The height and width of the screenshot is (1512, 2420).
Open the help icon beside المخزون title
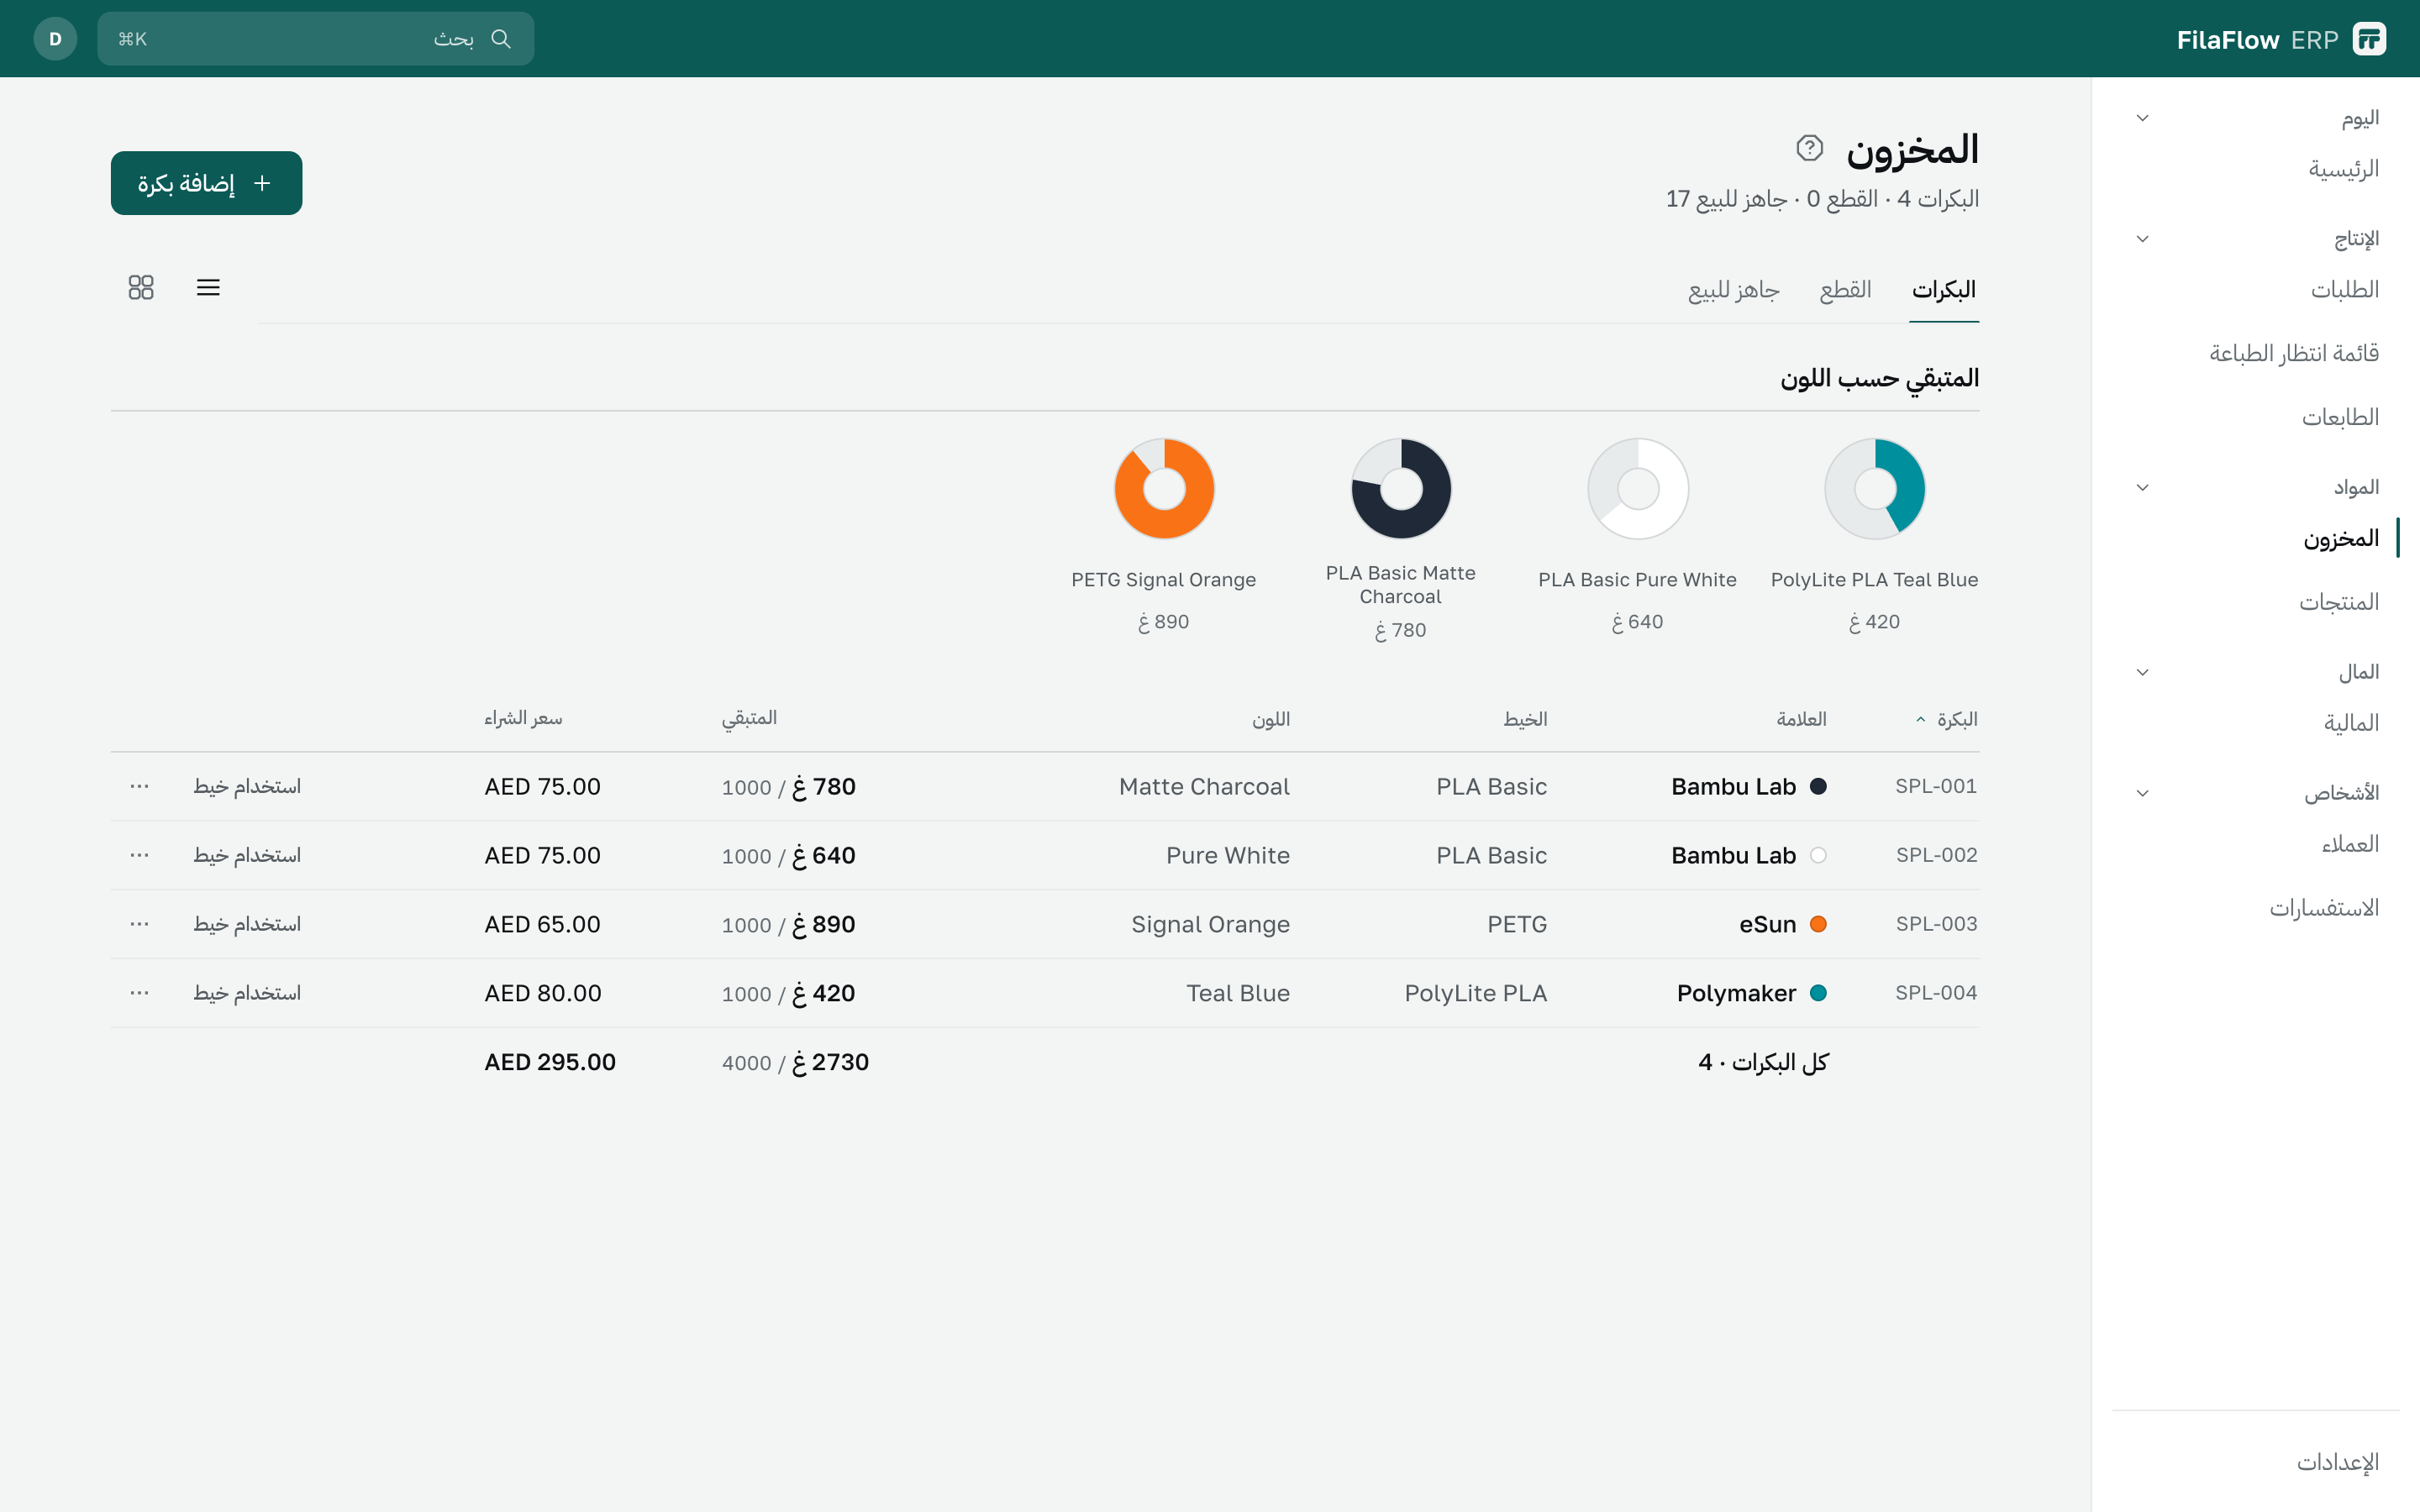pos(1809,148)
